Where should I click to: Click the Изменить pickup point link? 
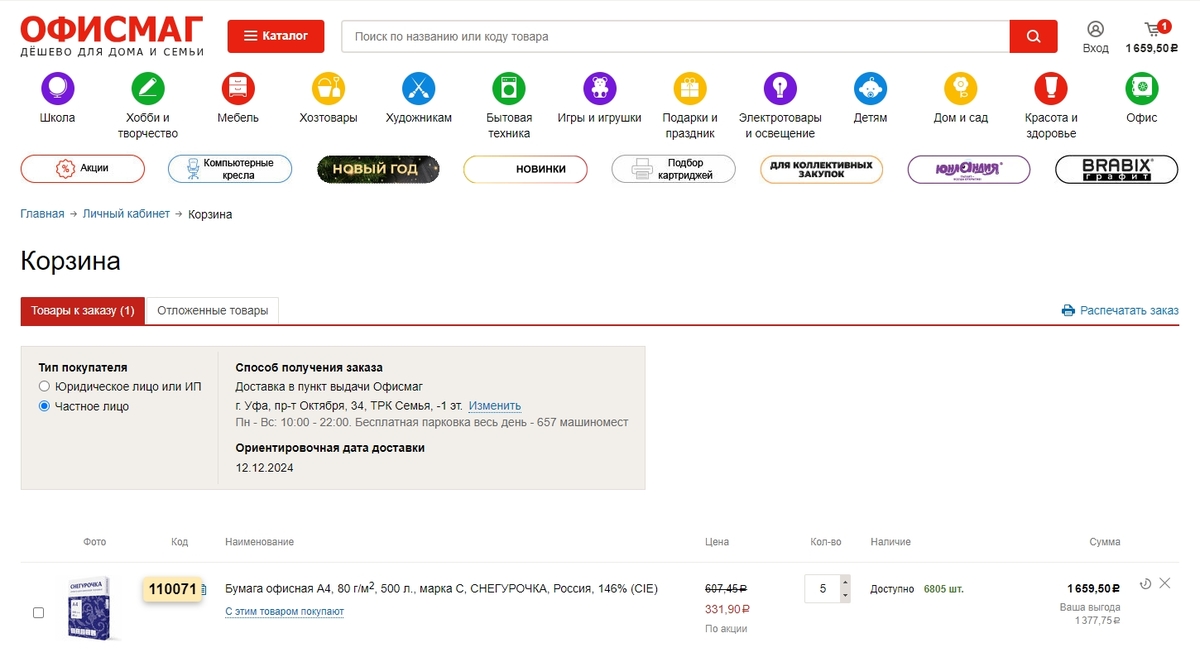click(x=494, y=406)
